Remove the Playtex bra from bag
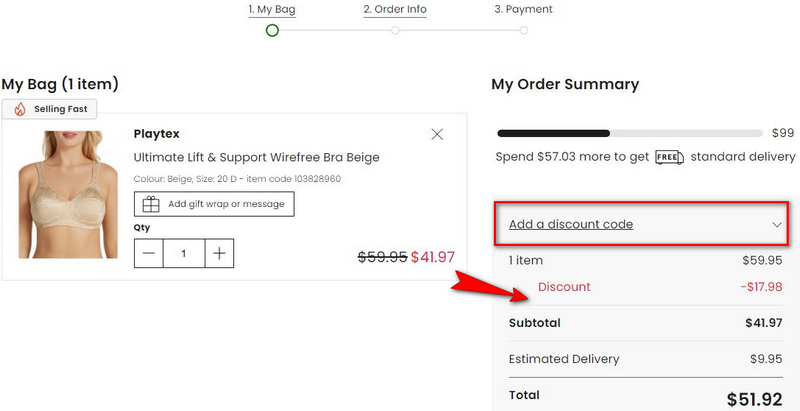Viewport: 800px width, 411px height. tap(437, 134)
